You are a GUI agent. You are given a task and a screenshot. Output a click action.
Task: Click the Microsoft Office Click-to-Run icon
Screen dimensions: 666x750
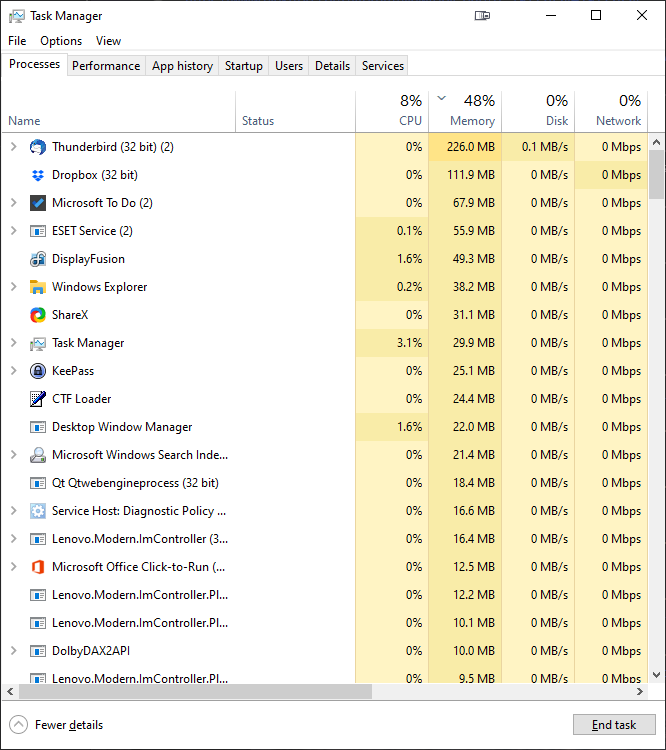coord(38,567)
